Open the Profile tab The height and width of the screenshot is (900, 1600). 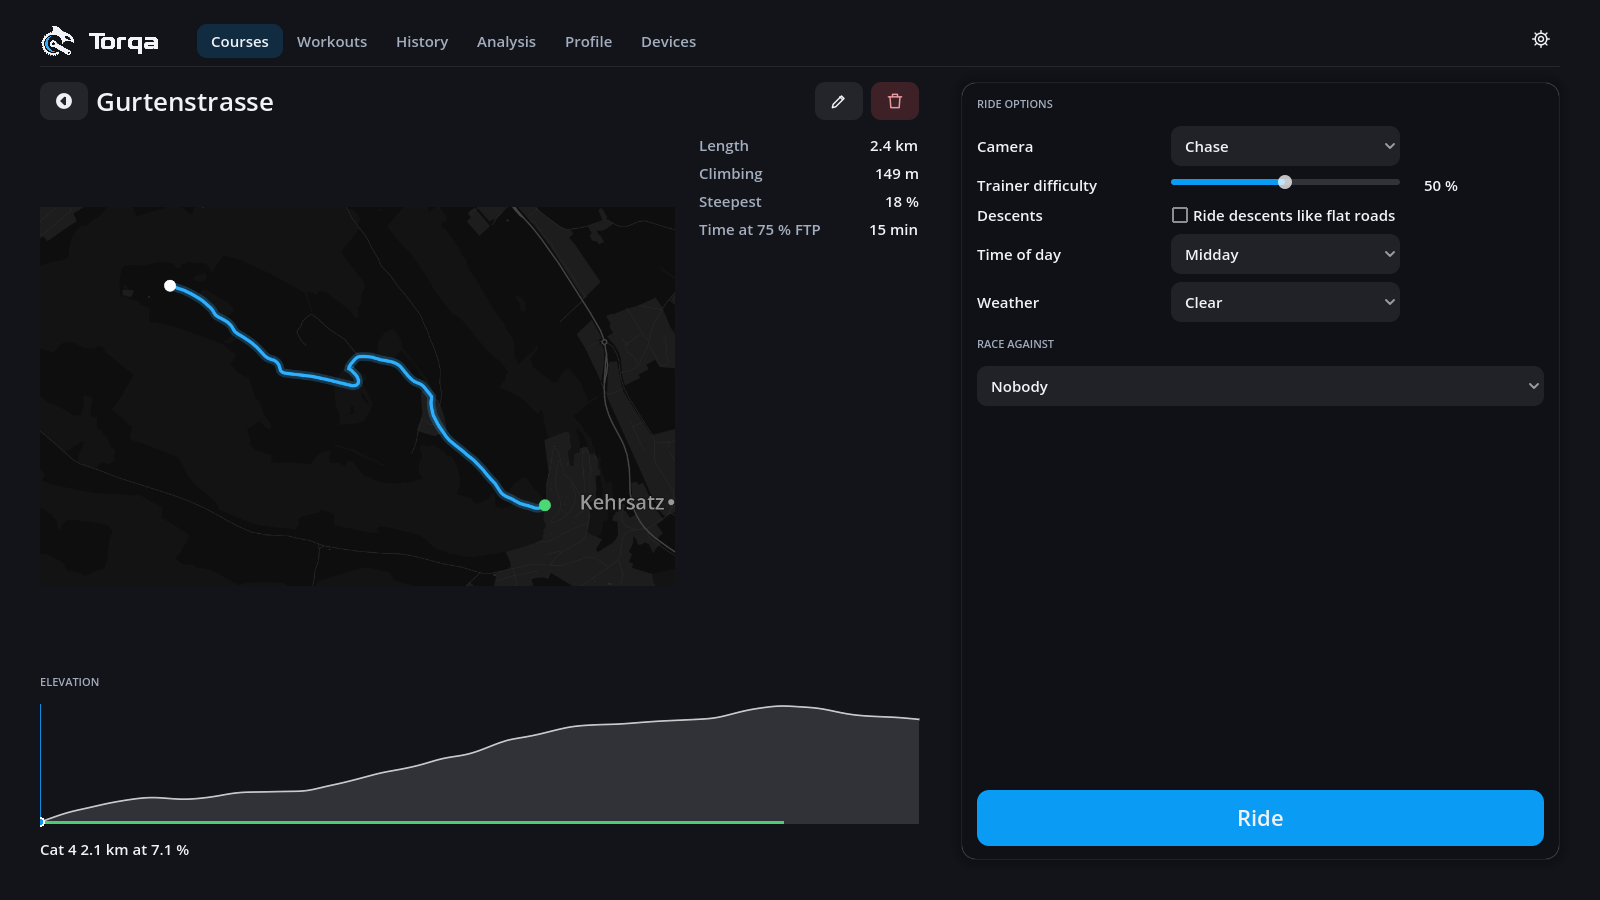click(x=588, y=41)
